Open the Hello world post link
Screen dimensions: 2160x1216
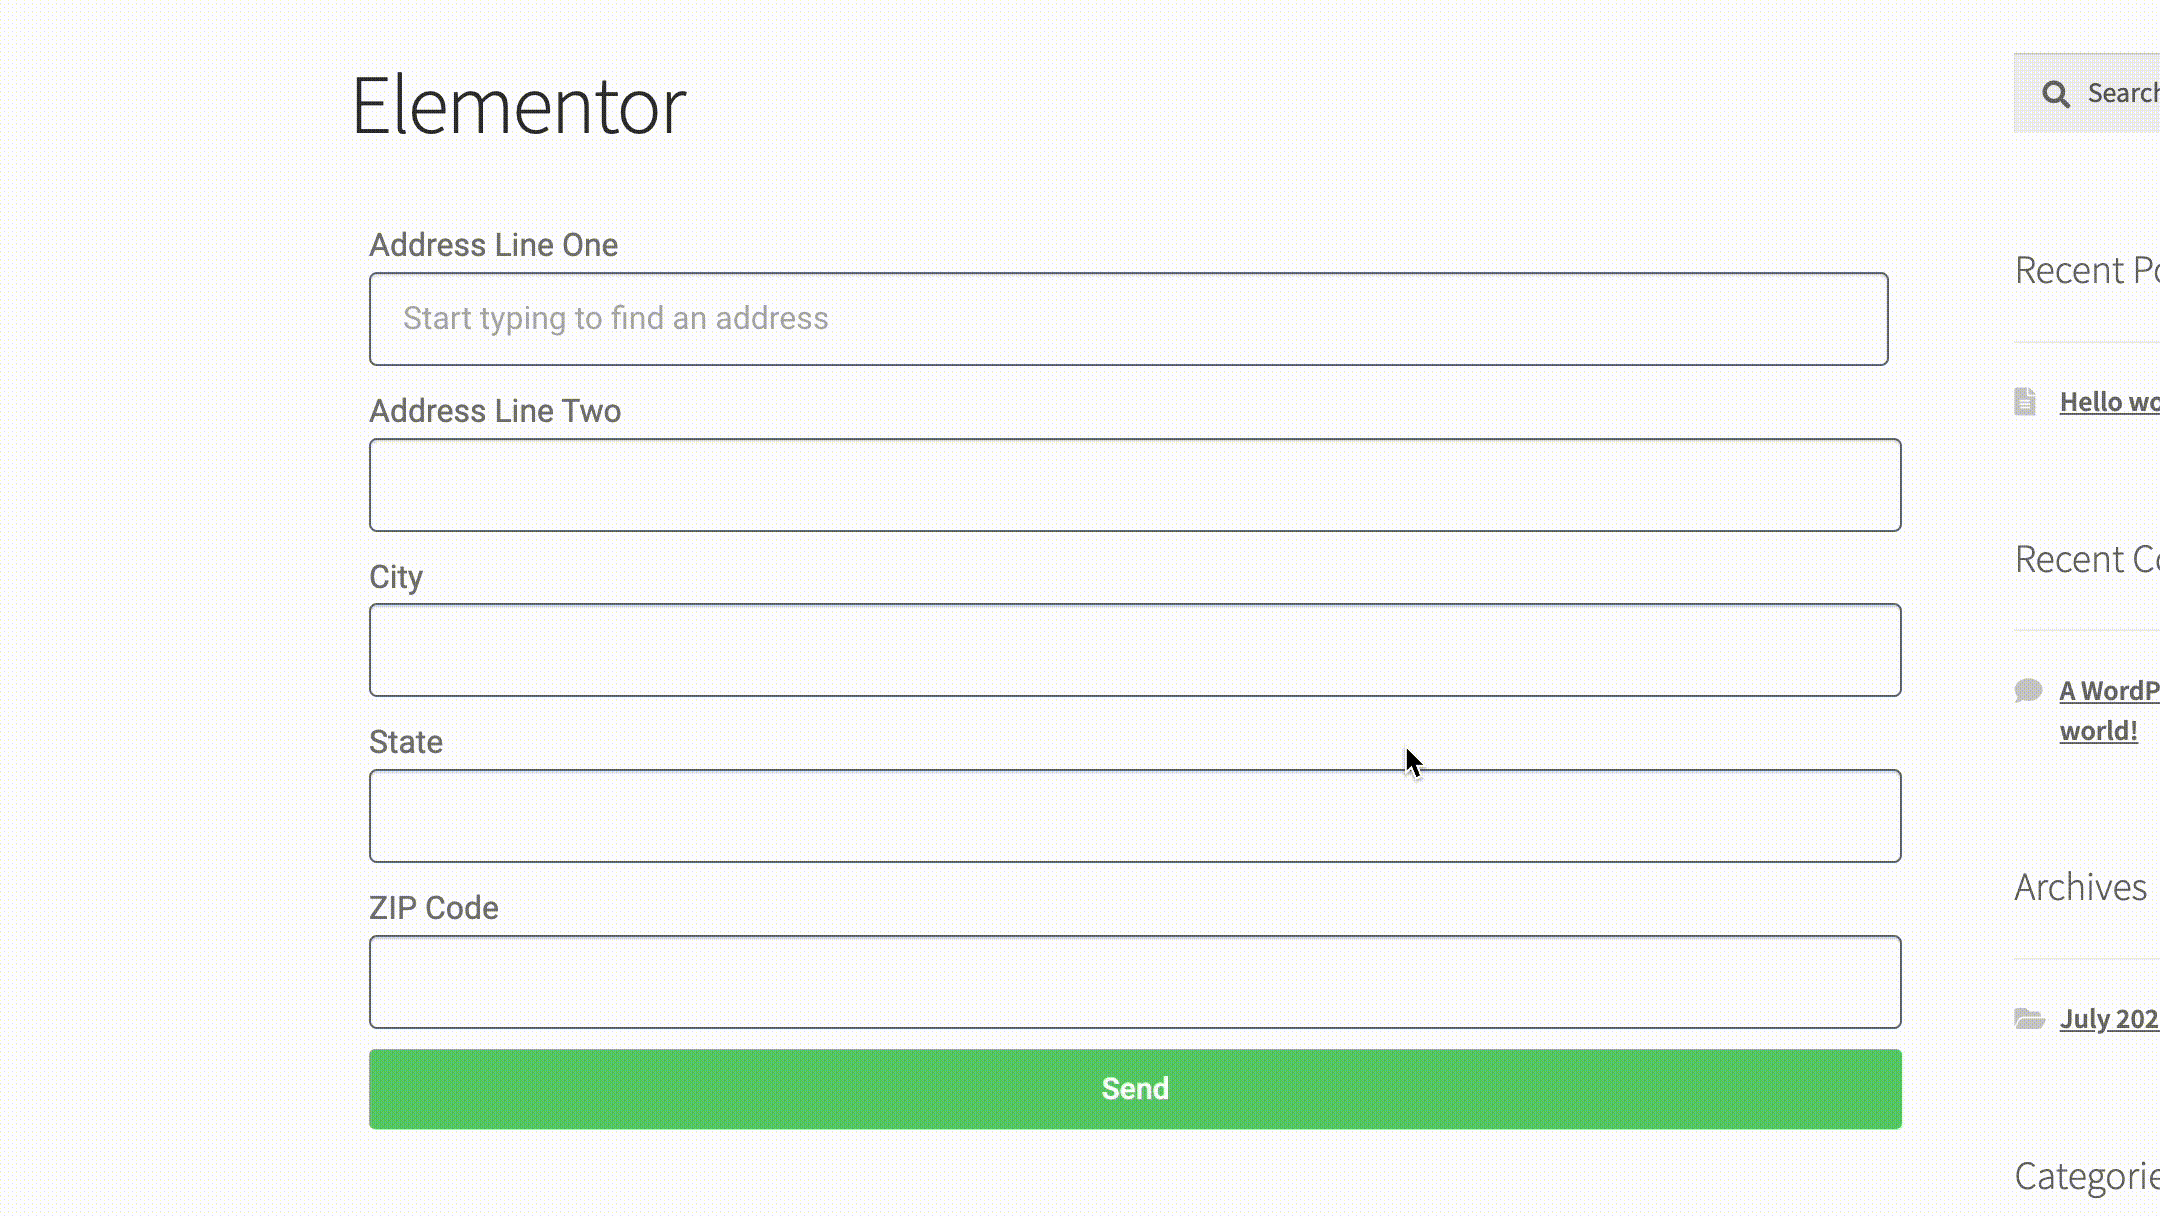pos(2108,401)
